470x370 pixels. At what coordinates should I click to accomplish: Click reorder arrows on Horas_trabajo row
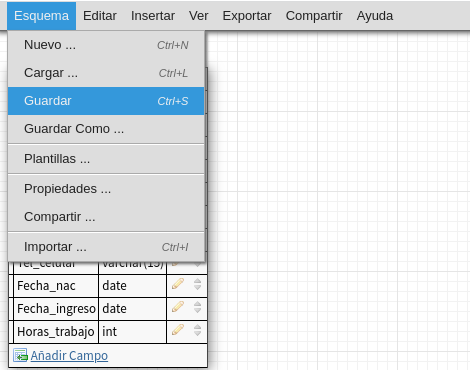(x=197, y=330)
